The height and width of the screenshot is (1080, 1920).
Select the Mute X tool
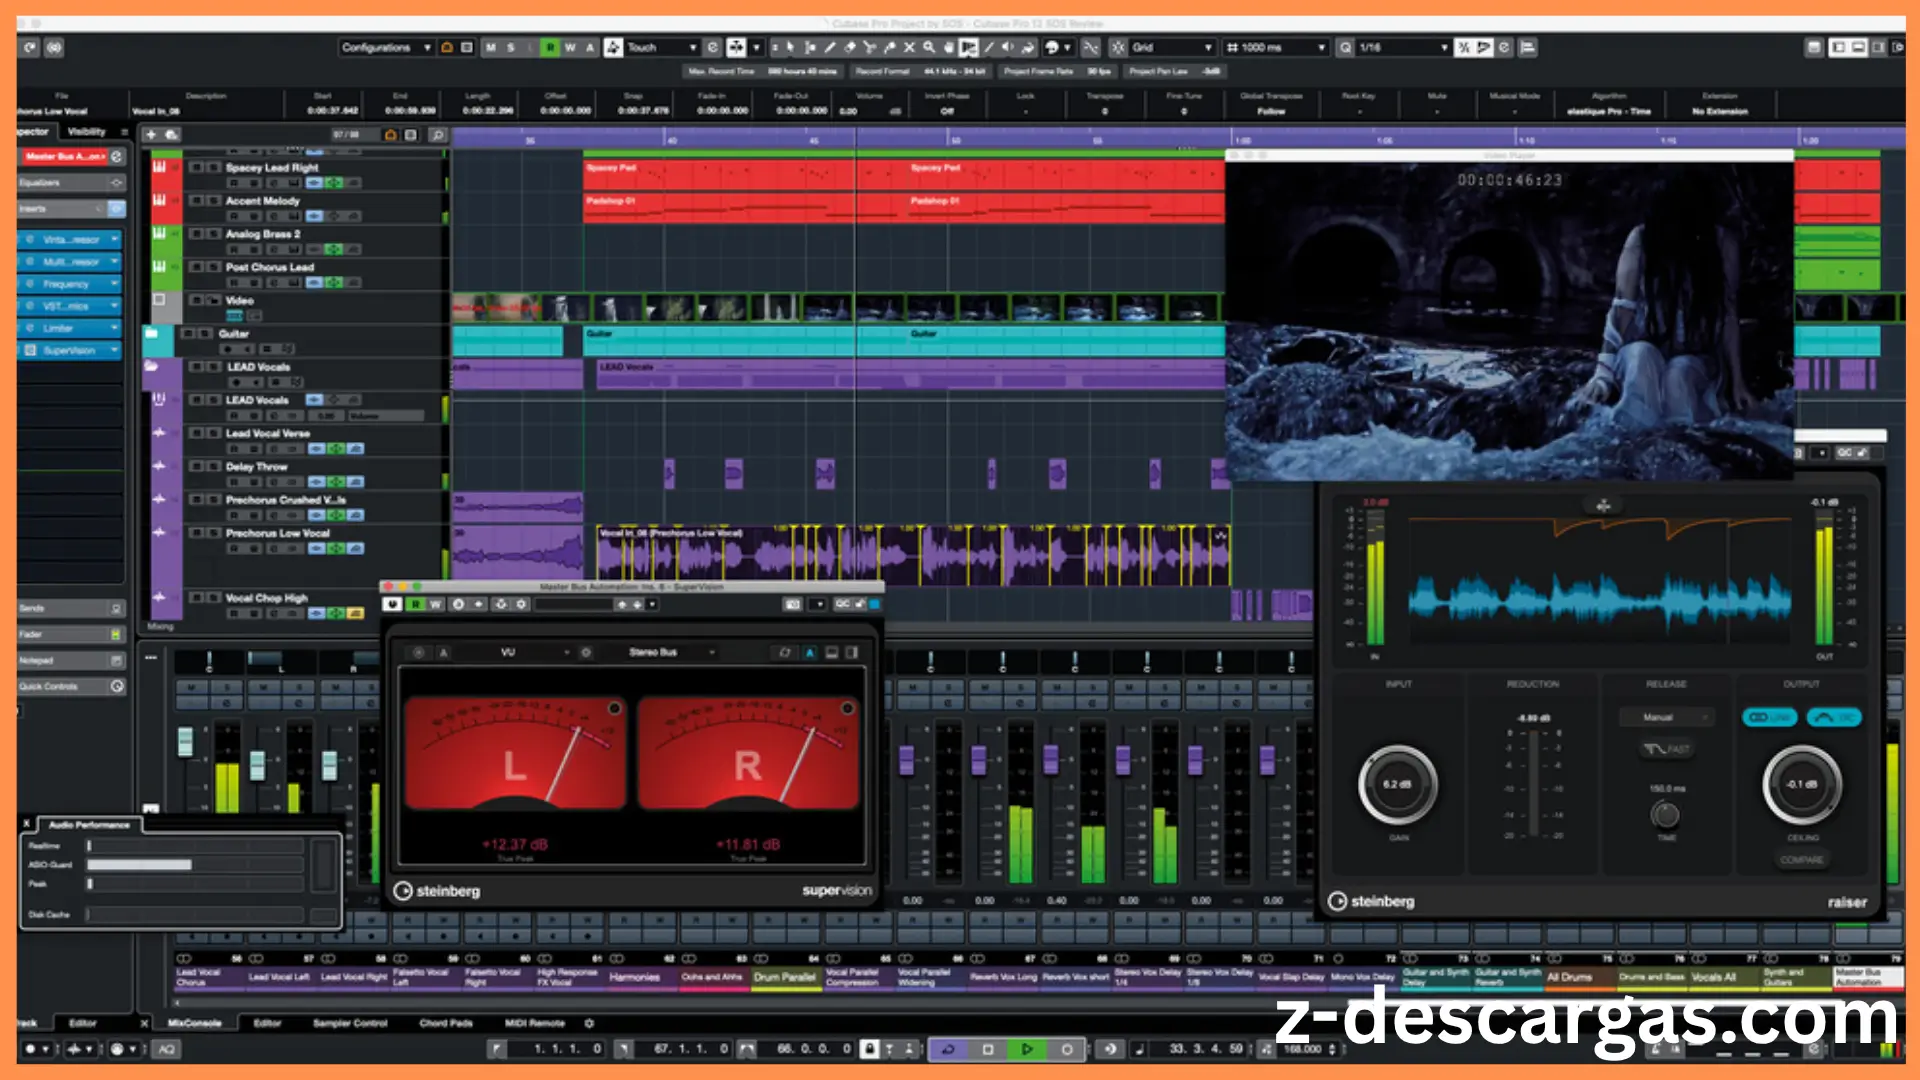(x=909, y=47)
